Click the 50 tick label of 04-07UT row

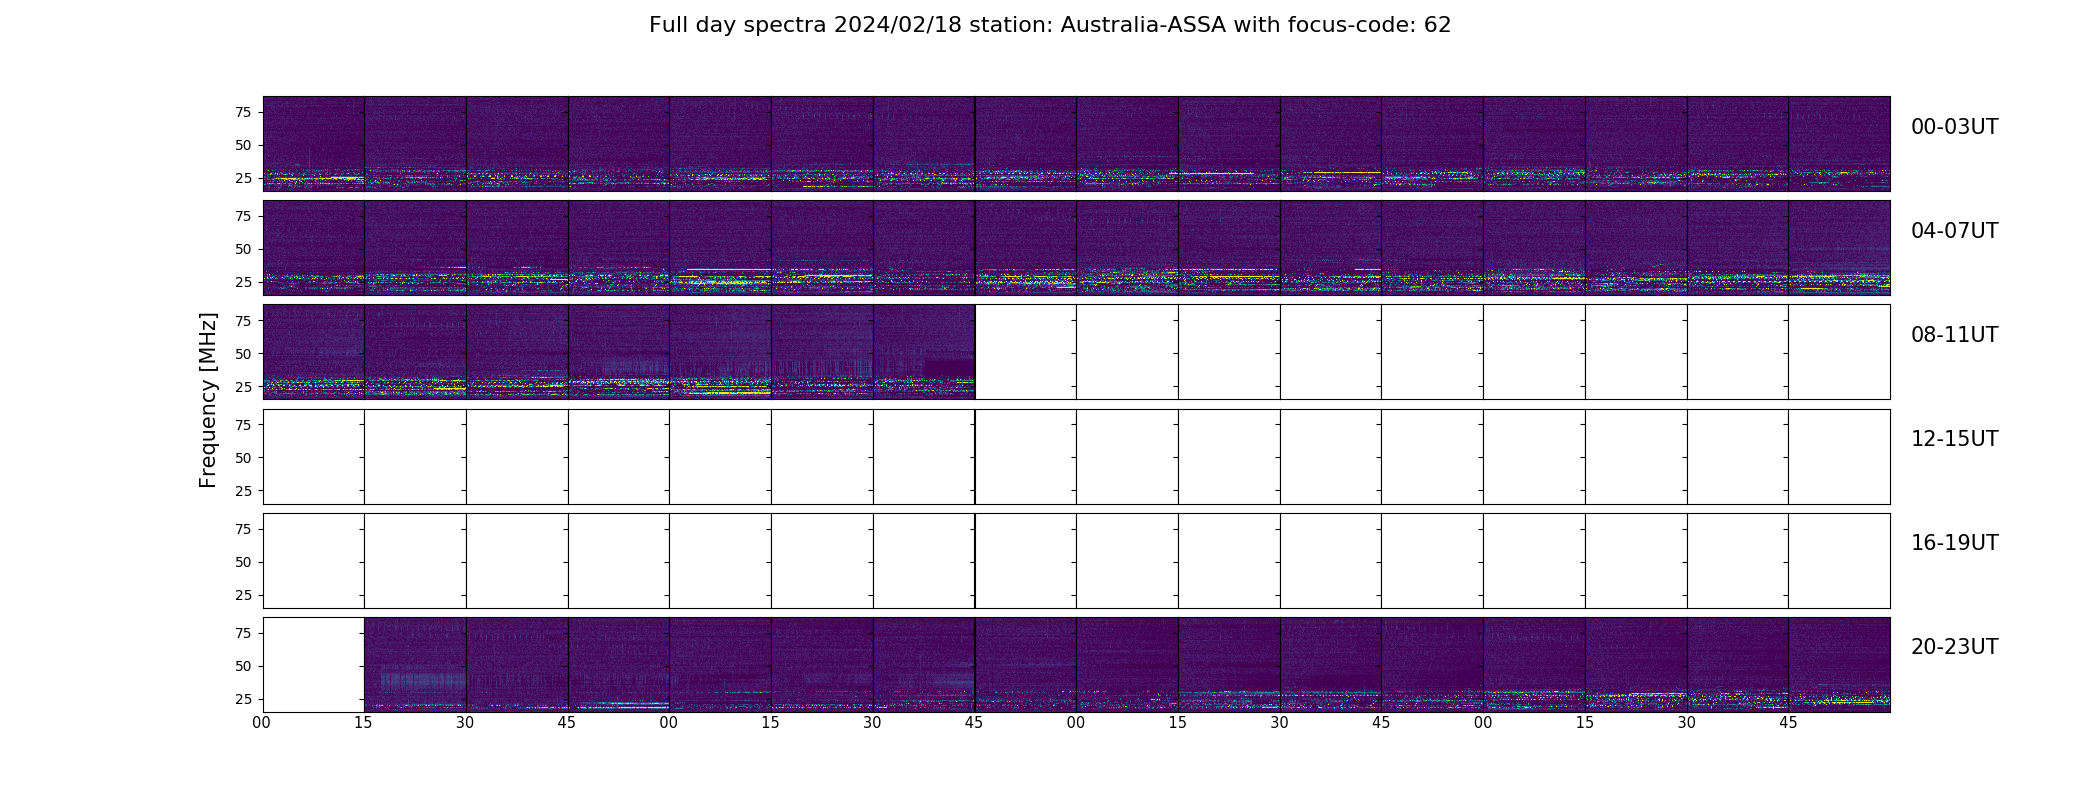243,249
